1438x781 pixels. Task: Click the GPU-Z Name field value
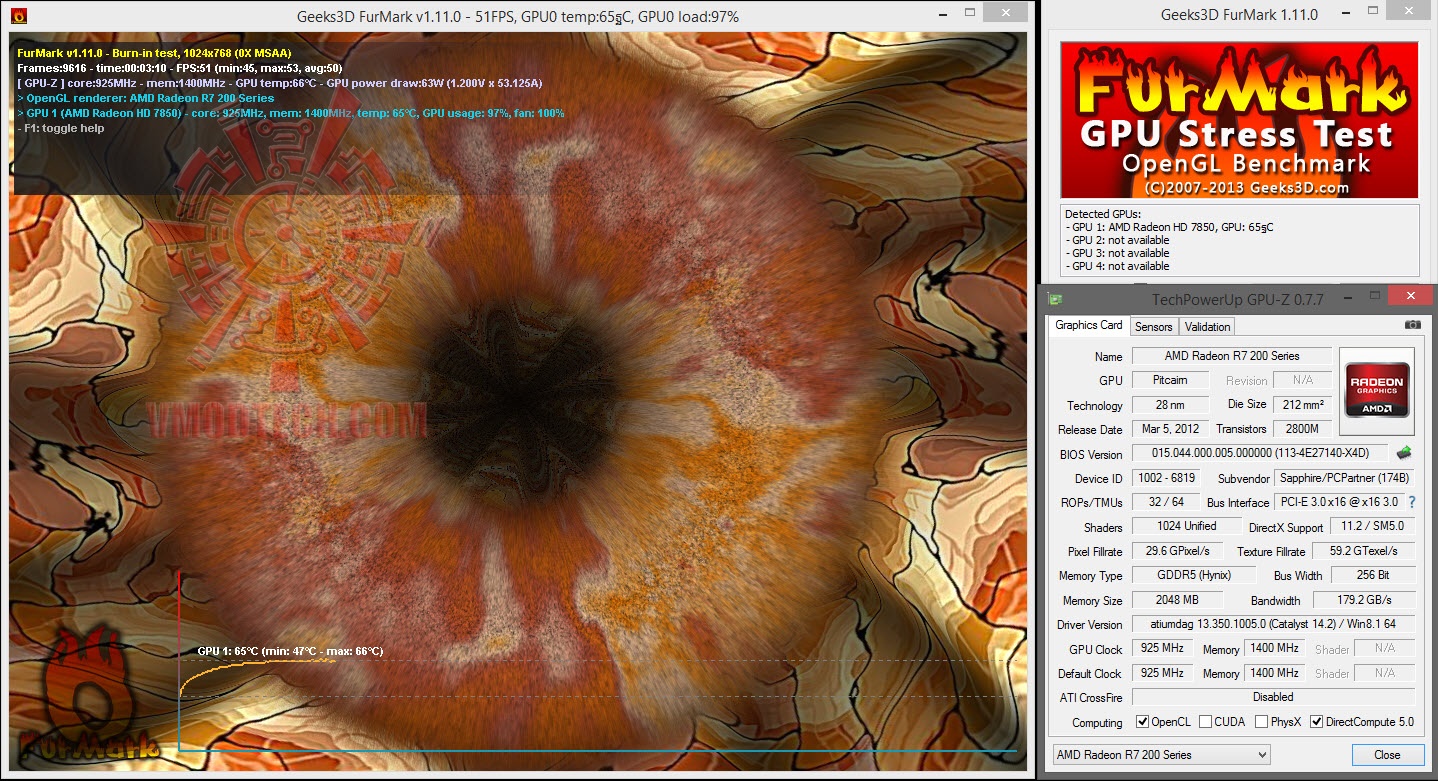pos(1231,356)
